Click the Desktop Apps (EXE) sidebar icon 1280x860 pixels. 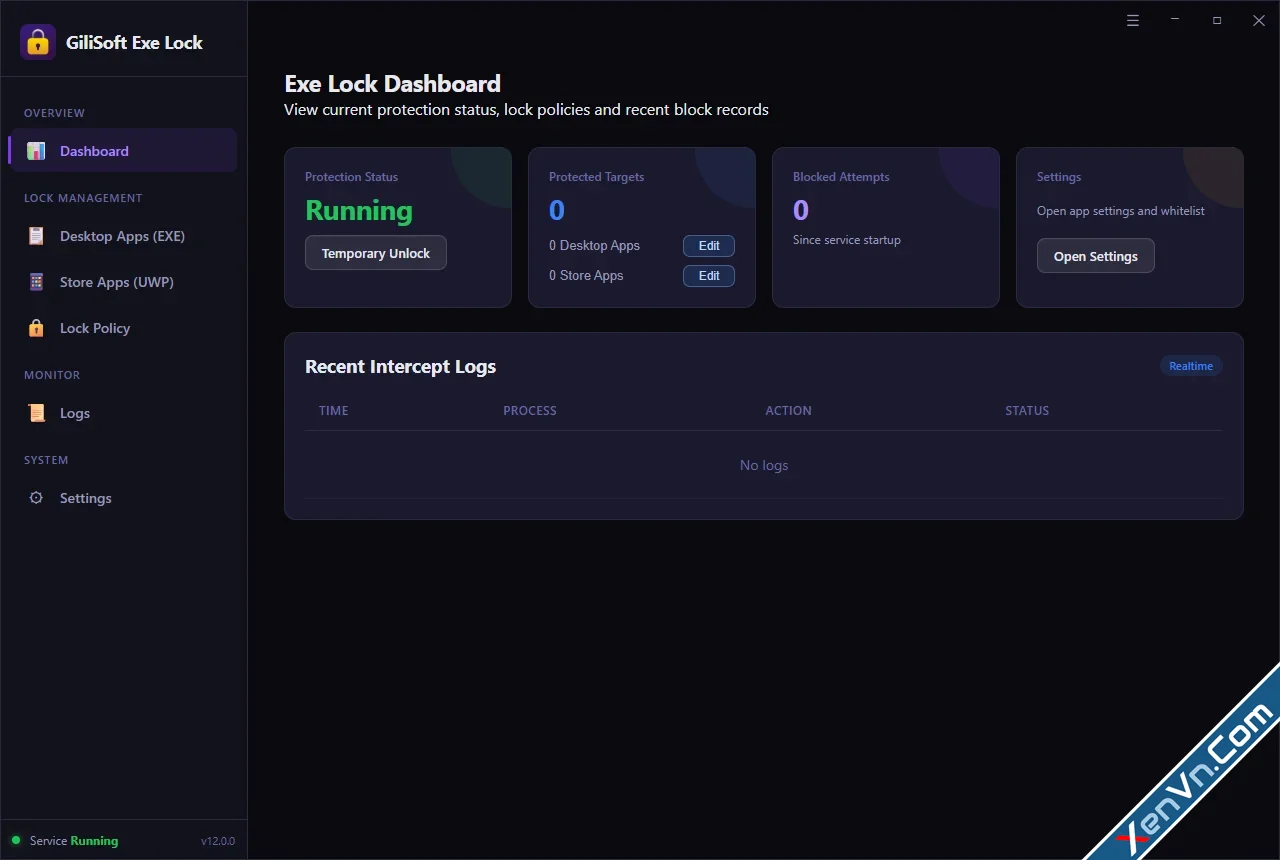coord(37,236)
